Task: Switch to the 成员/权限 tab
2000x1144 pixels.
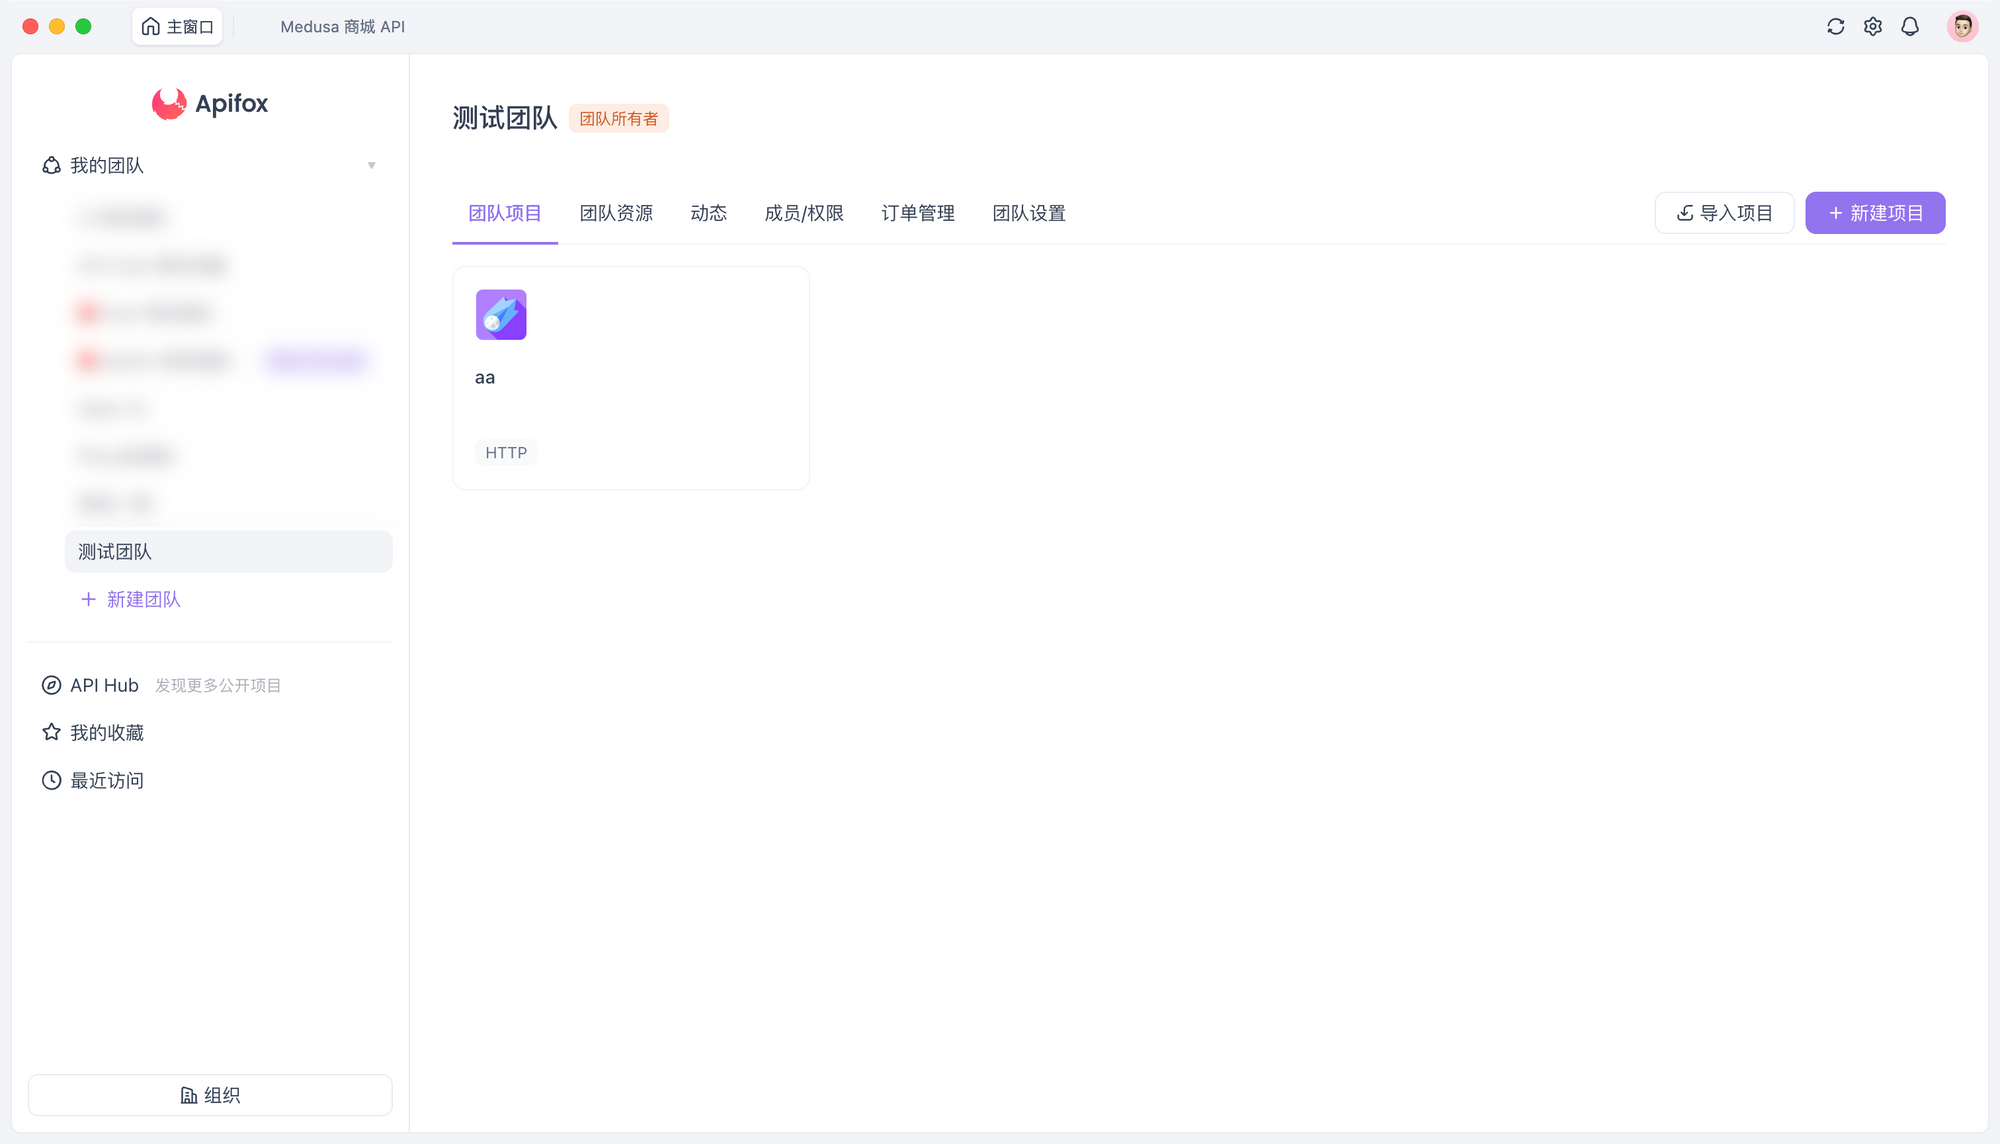Action: pyautogui.click(x=804, y=213)
